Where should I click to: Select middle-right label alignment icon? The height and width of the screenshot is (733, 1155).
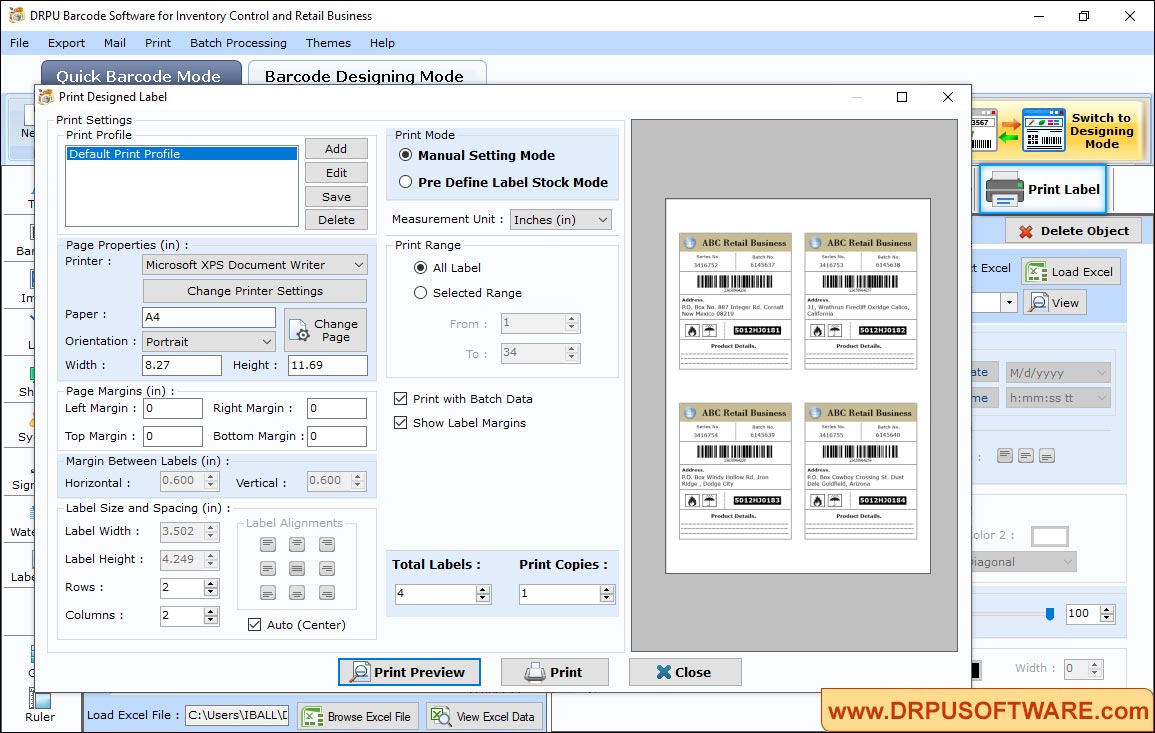(327, 569)
